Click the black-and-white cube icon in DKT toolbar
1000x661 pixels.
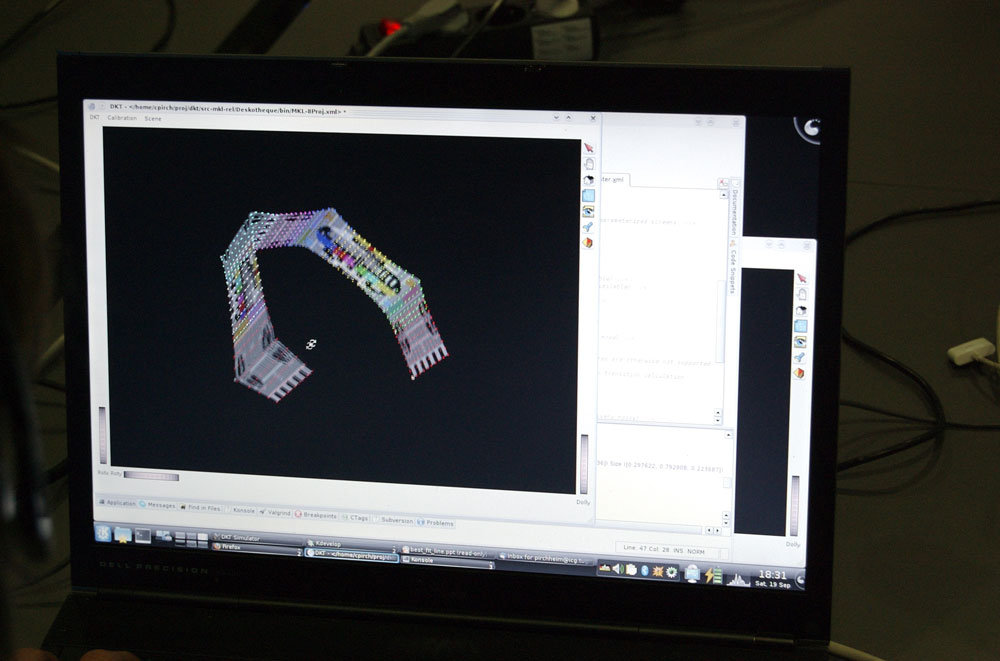pos(588,180)
